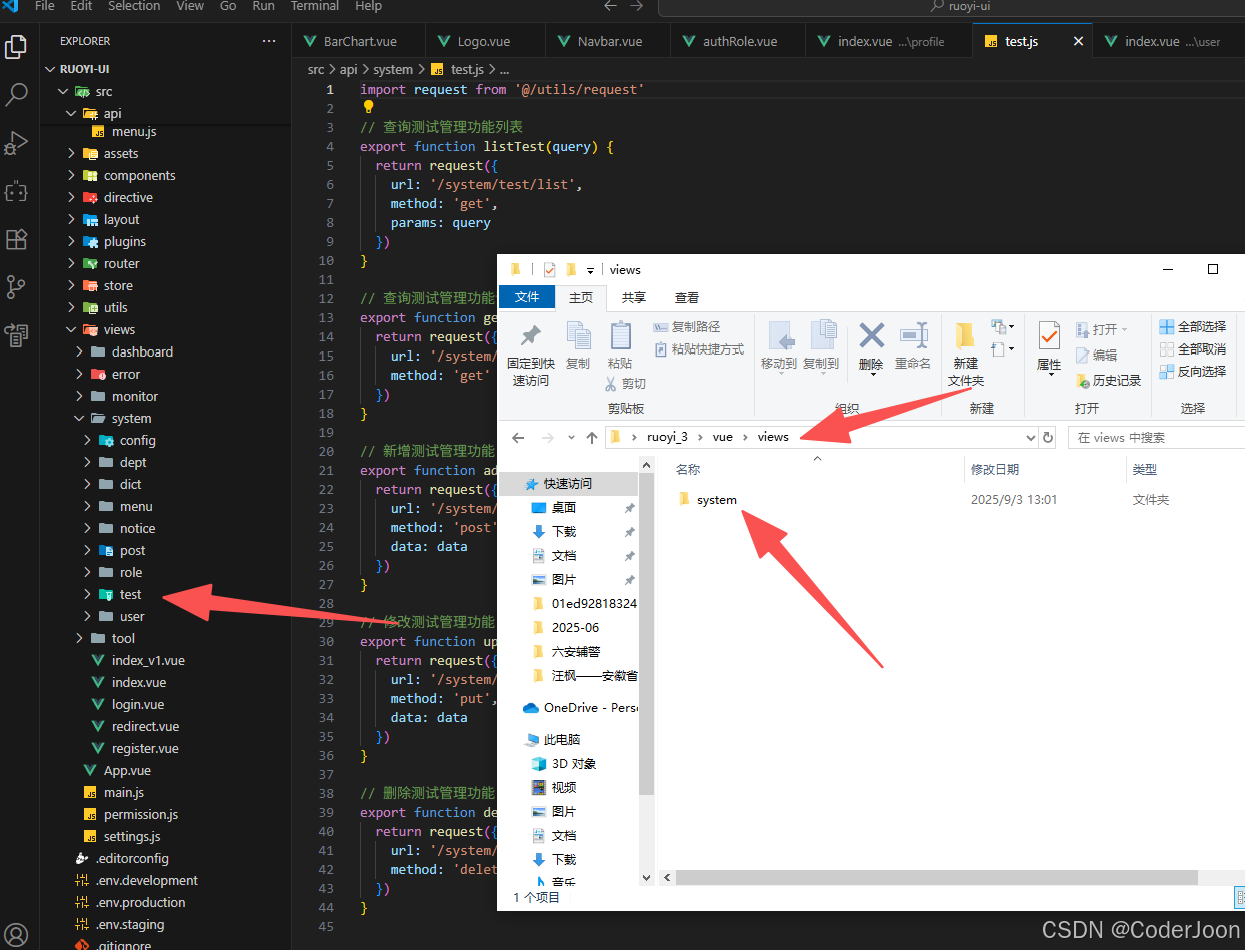Open permission.js in the Explorer tree
This screenshot has width=1245, height=950.
pos(141,815)
